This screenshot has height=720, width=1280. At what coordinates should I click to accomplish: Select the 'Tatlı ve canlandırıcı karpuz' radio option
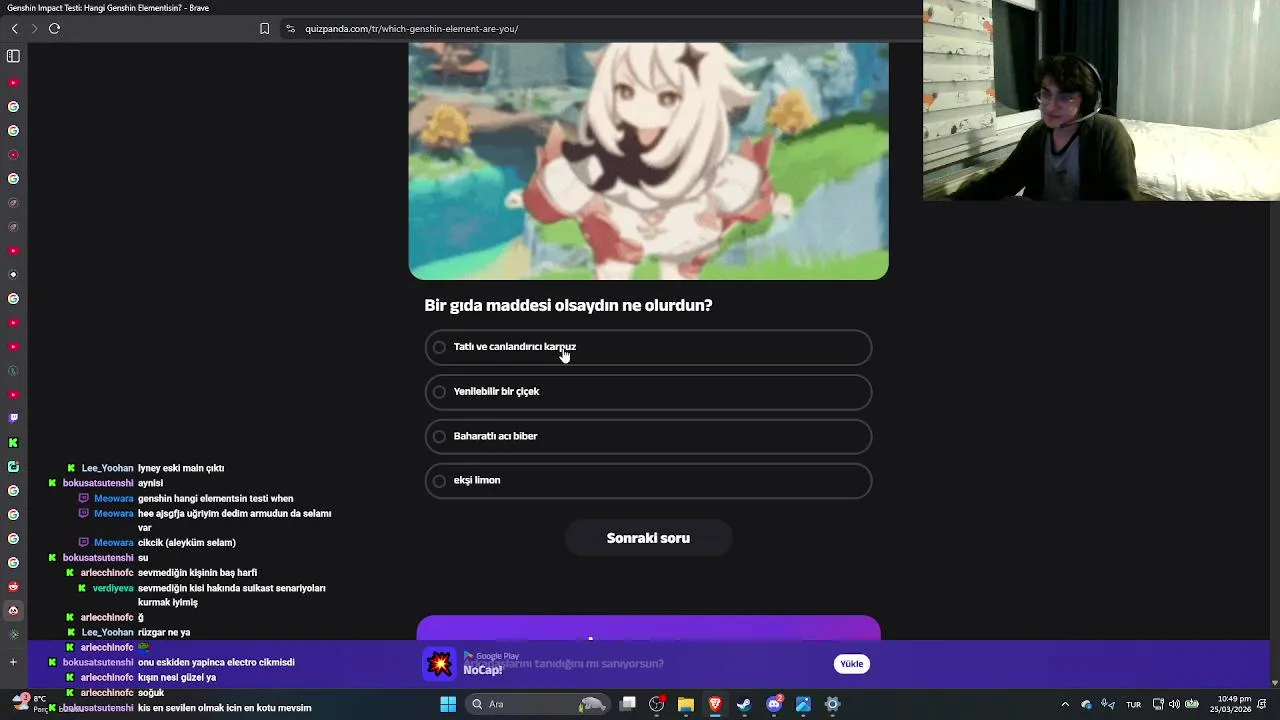(648, 347)
